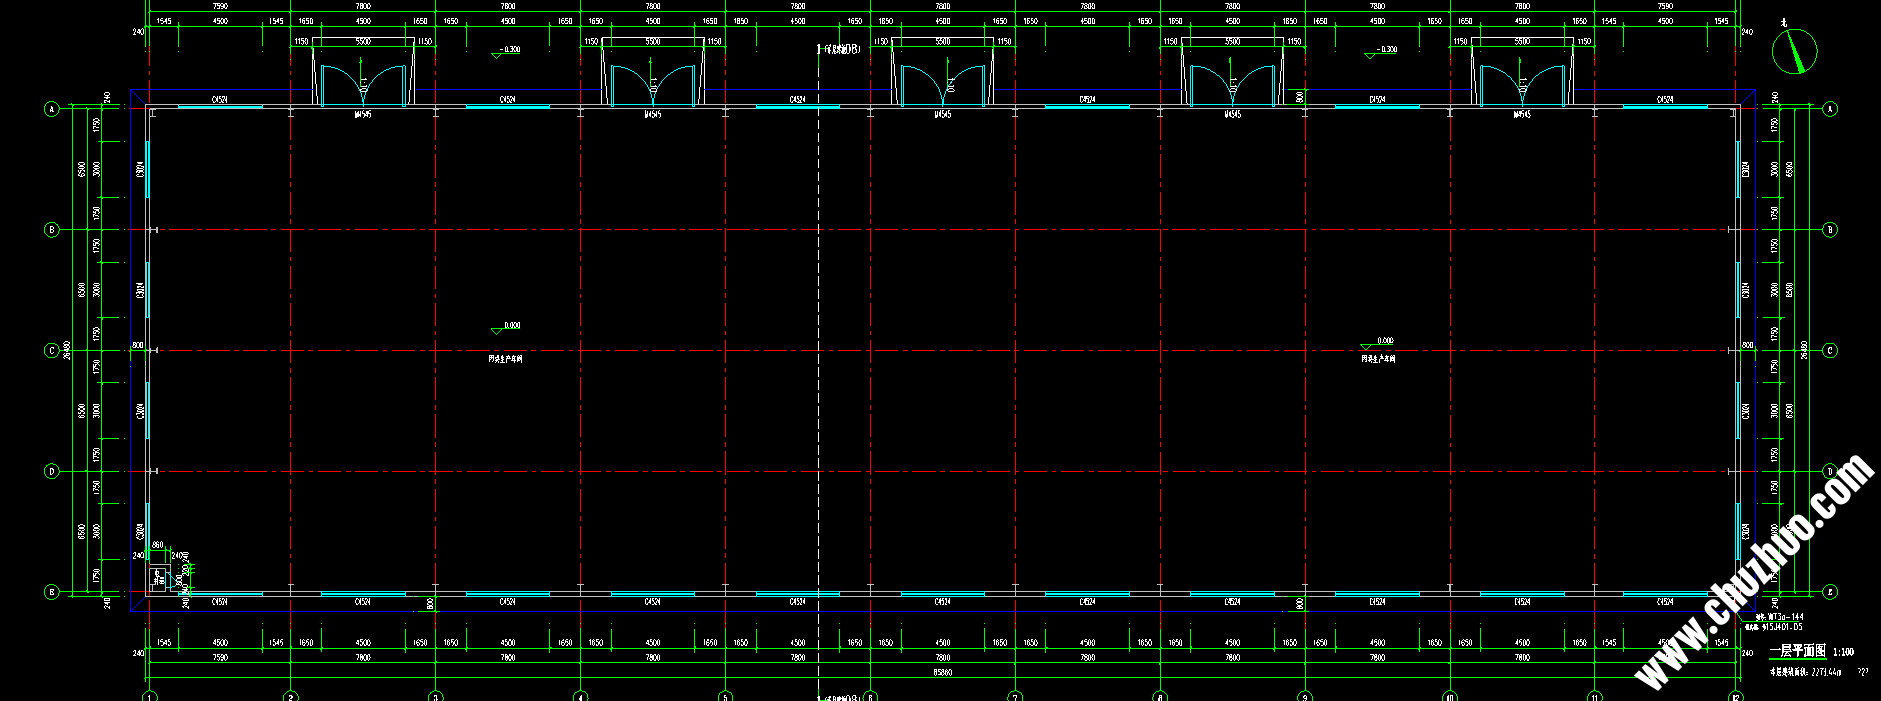Select left grid axis bubble B
The image size is (1881, 701).
52,230
